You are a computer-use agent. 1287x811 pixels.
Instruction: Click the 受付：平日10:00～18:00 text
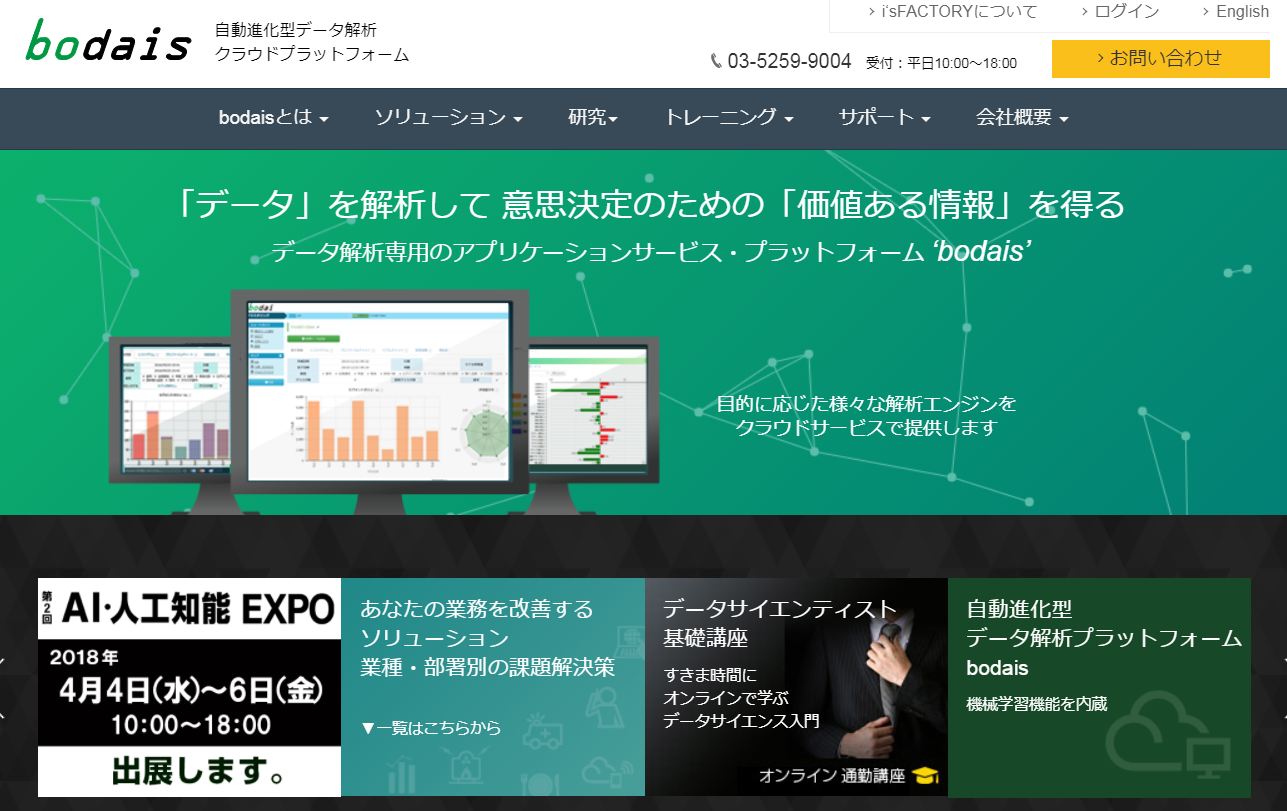pos(941,63)
